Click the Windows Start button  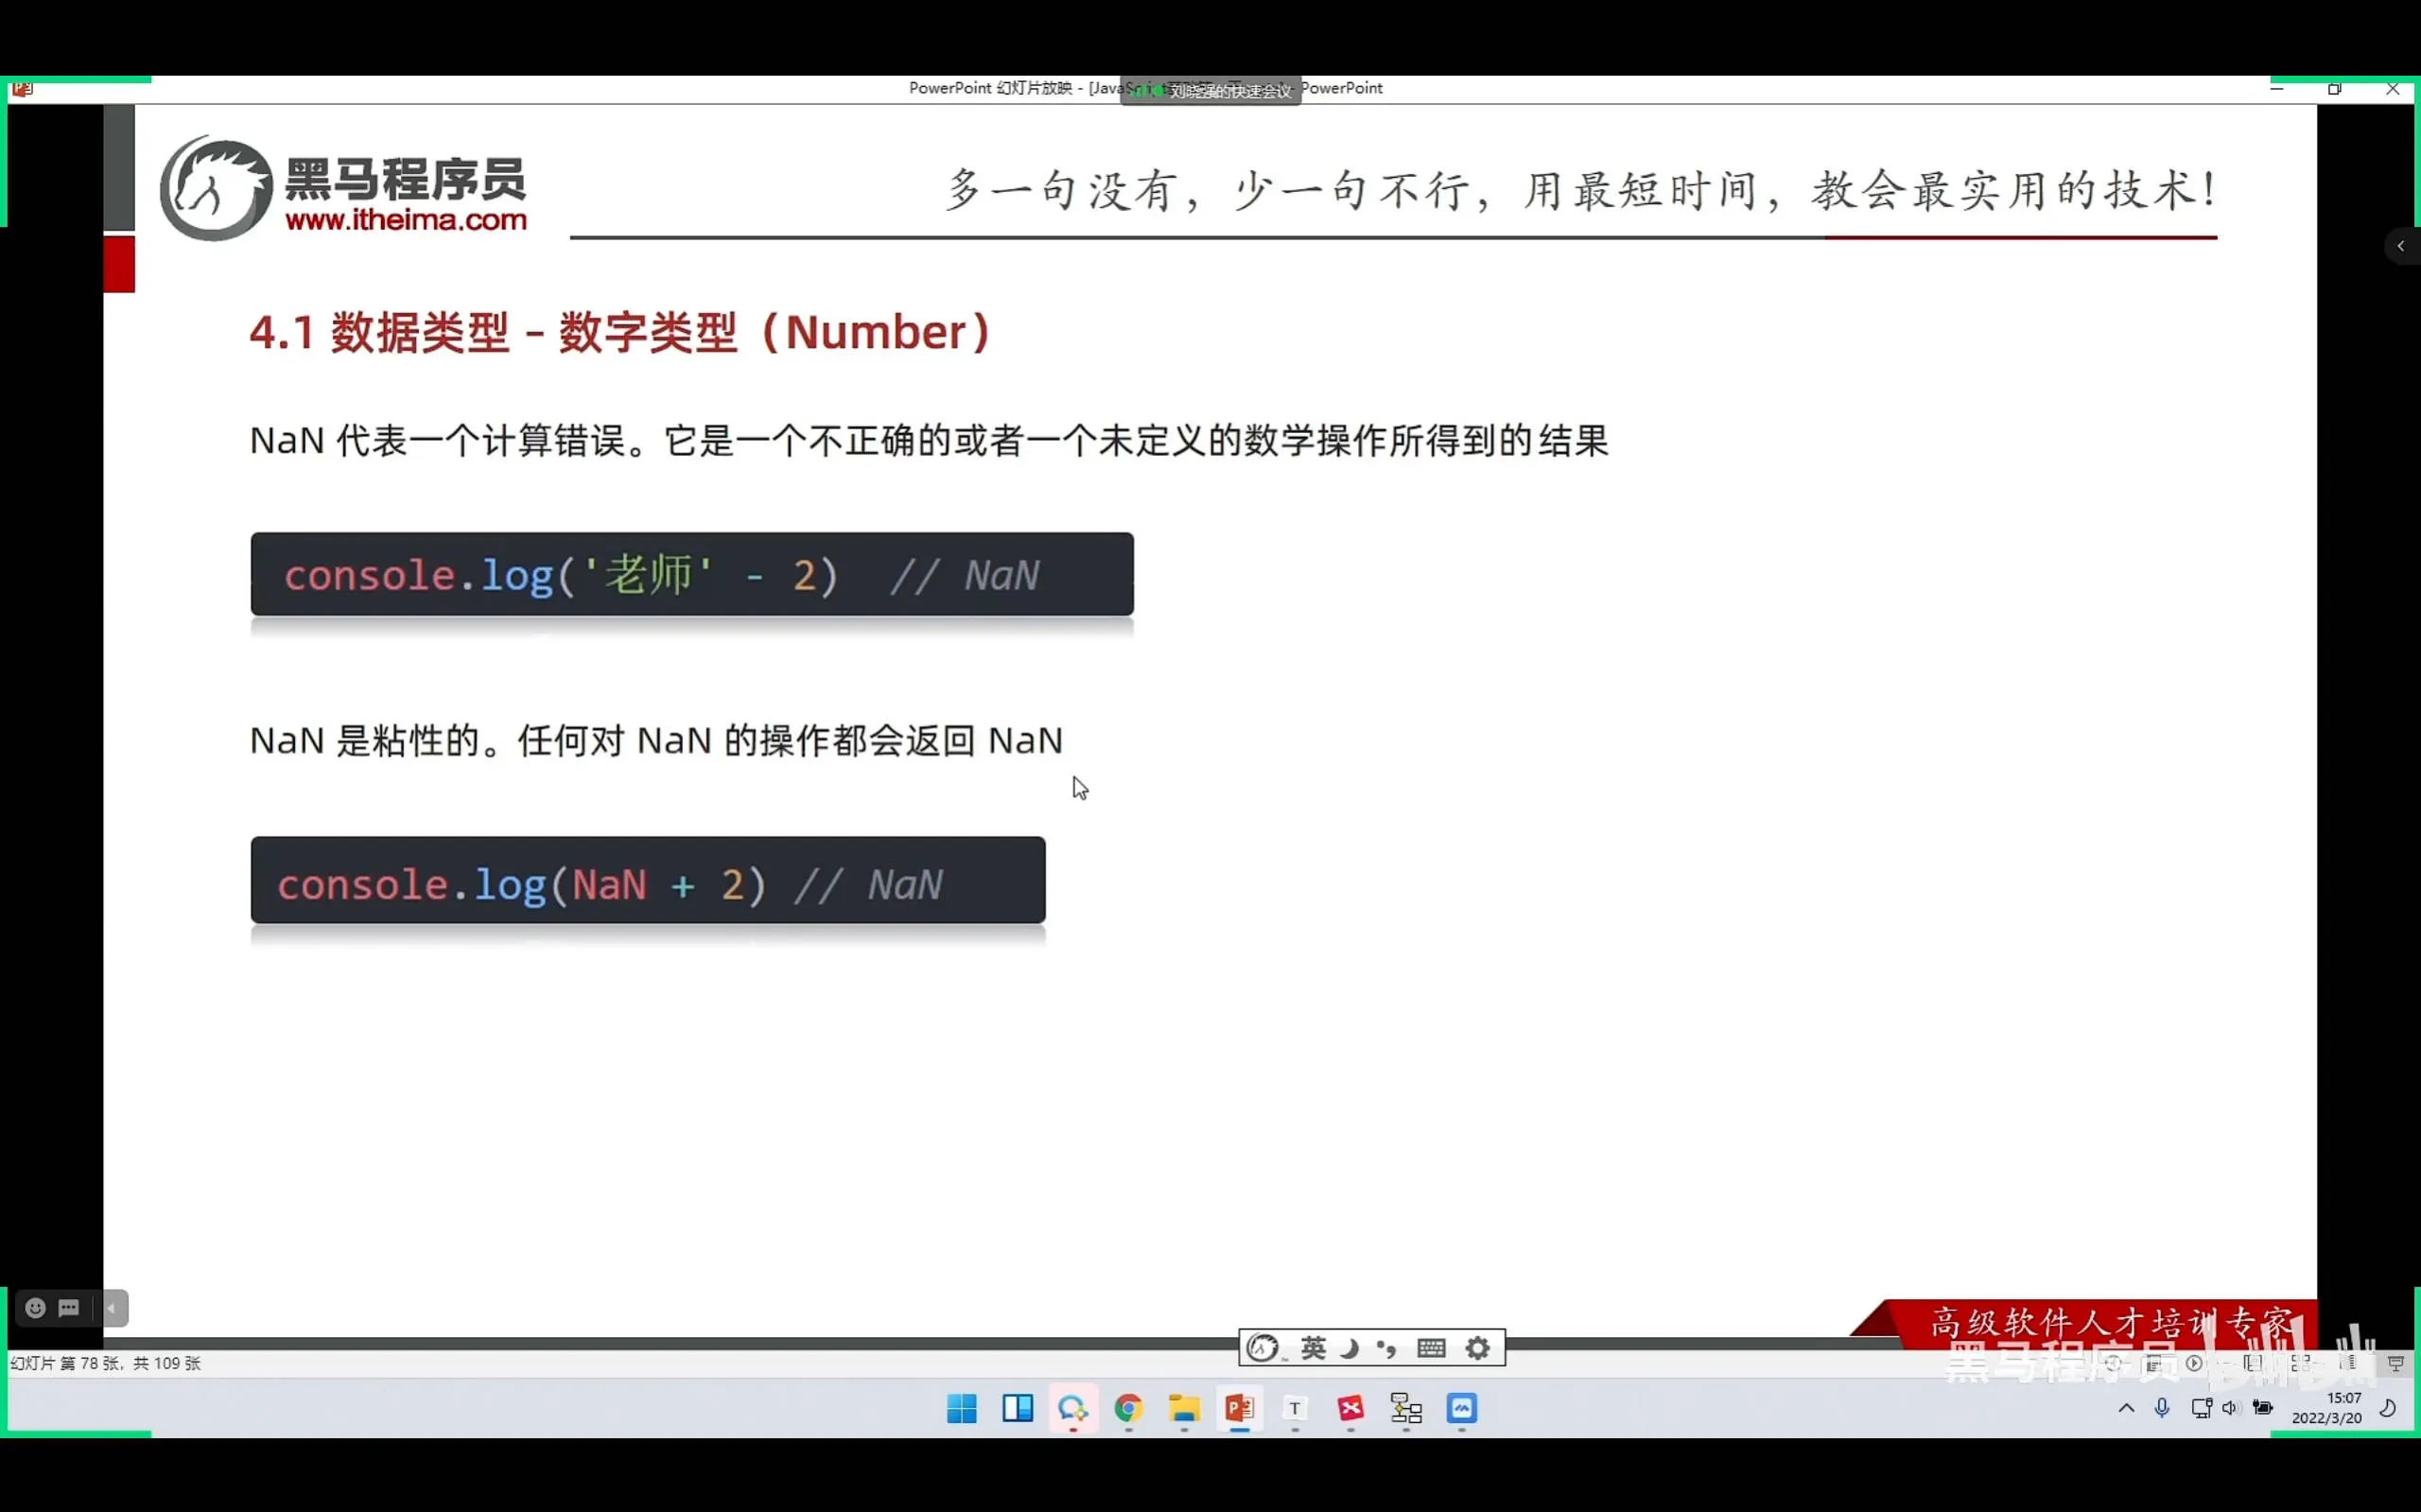(x=961, y=1408)
